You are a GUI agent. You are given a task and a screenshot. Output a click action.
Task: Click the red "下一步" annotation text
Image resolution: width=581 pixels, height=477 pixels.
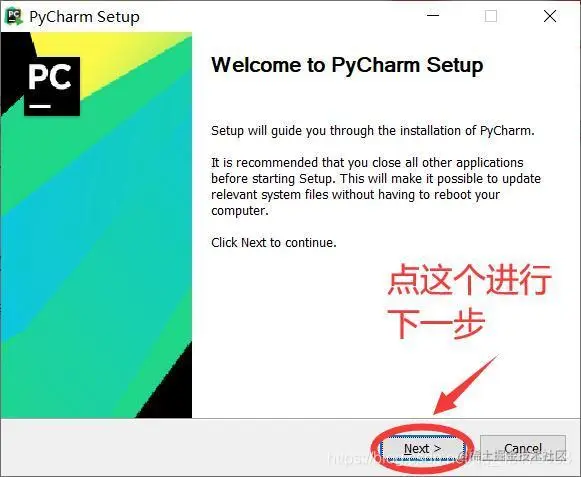tap(436, 324)
